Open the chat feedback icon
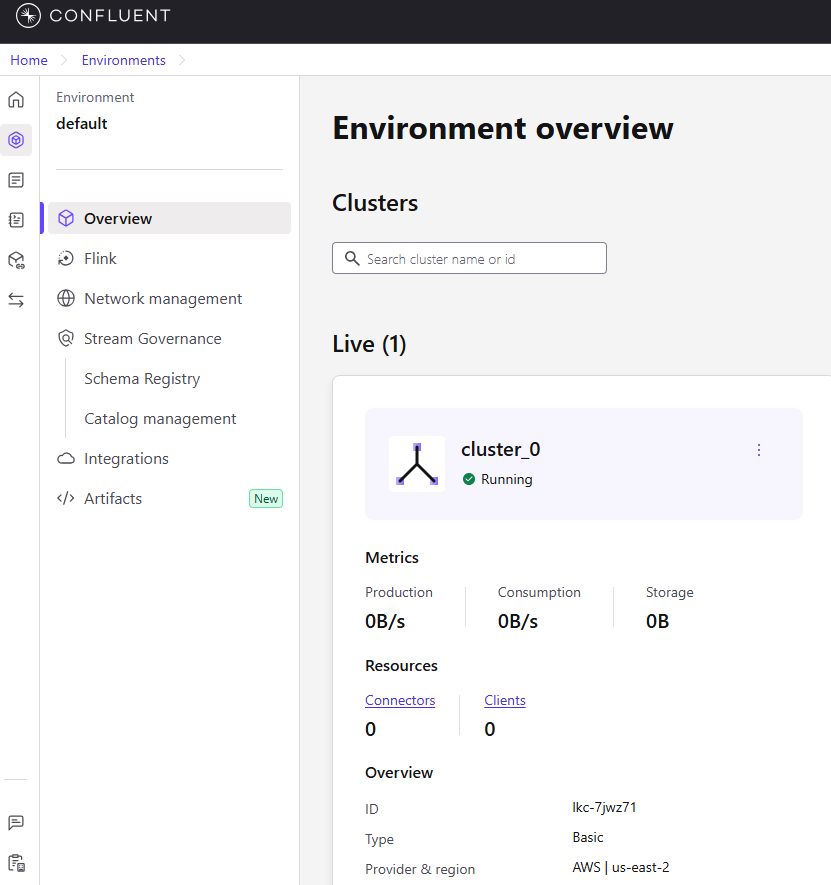 coord(16,822)
